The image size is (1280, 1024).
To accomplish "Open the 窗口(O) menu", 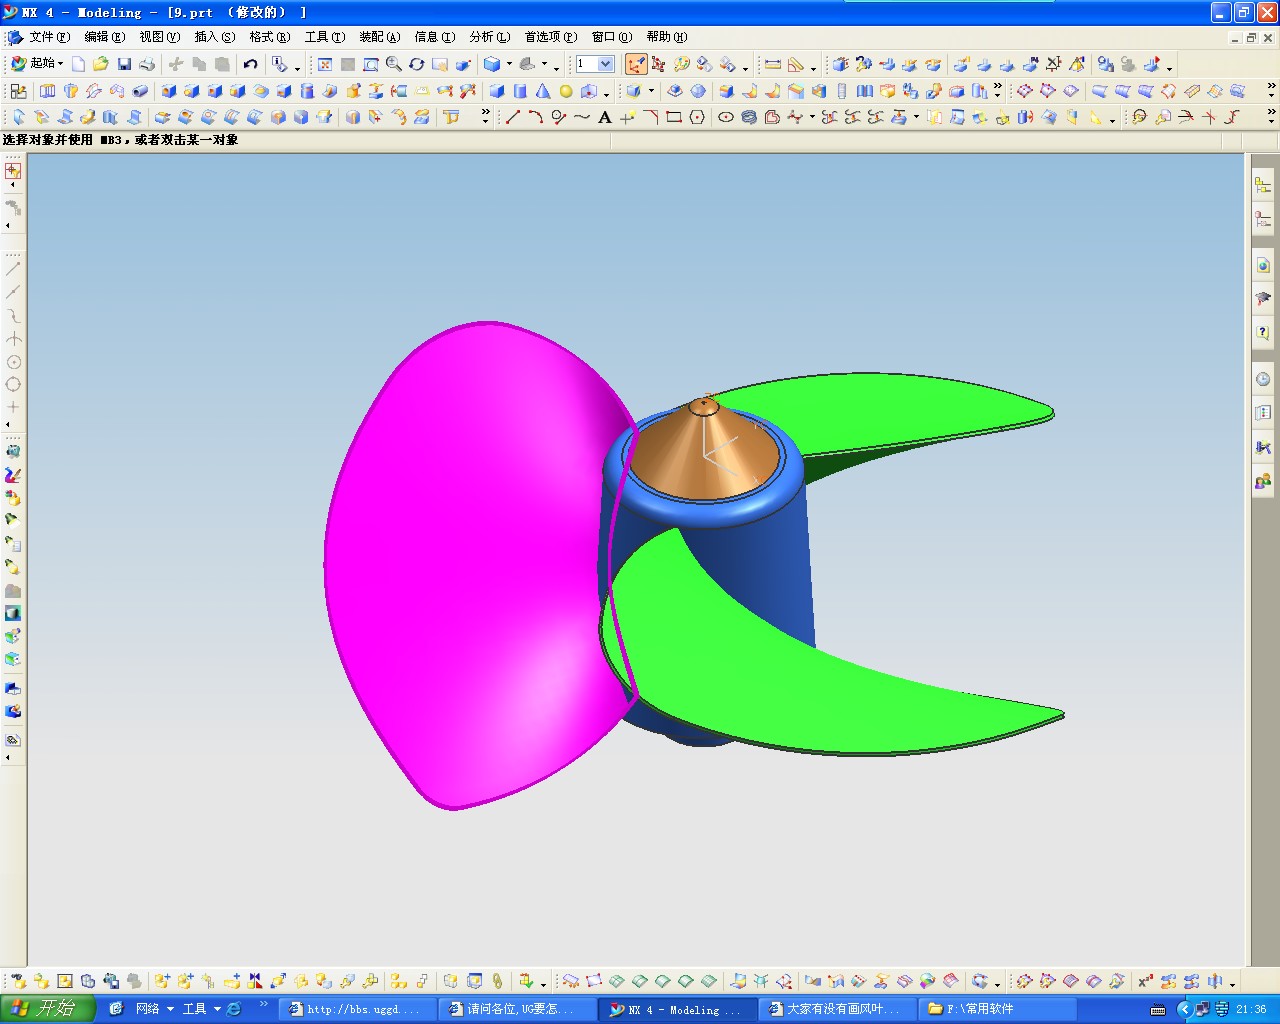I will 612,37.
